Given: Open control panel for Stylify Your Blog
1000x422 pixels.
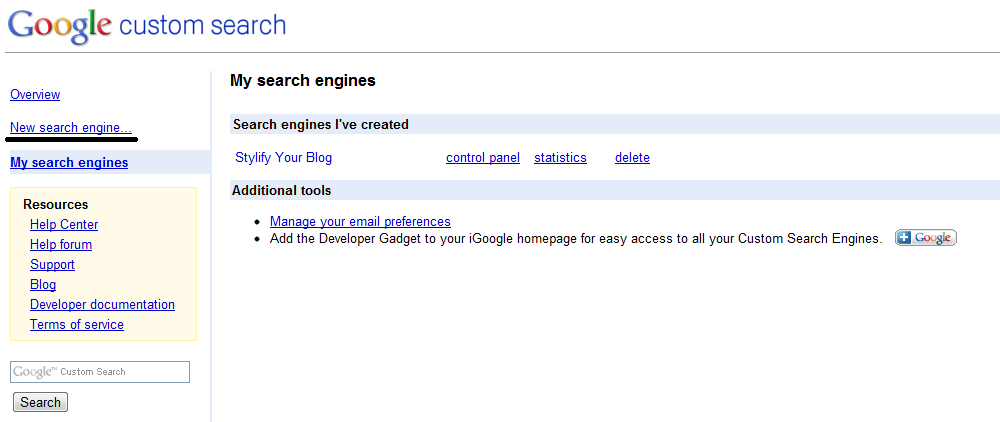Looking at the screenshot, I should 483,157.
